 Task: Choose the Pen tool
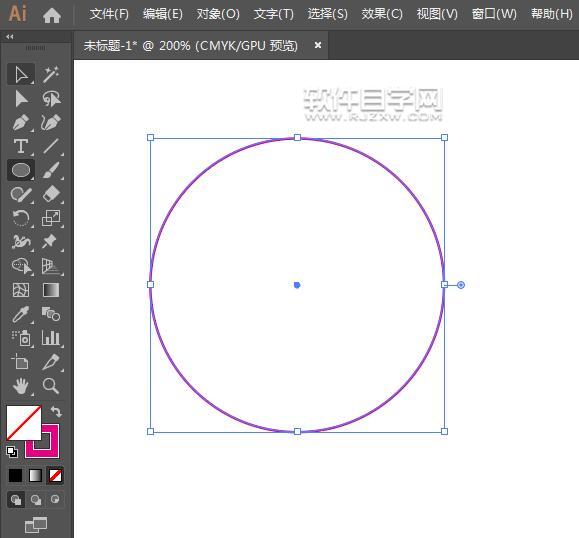[x=21, y=123]
